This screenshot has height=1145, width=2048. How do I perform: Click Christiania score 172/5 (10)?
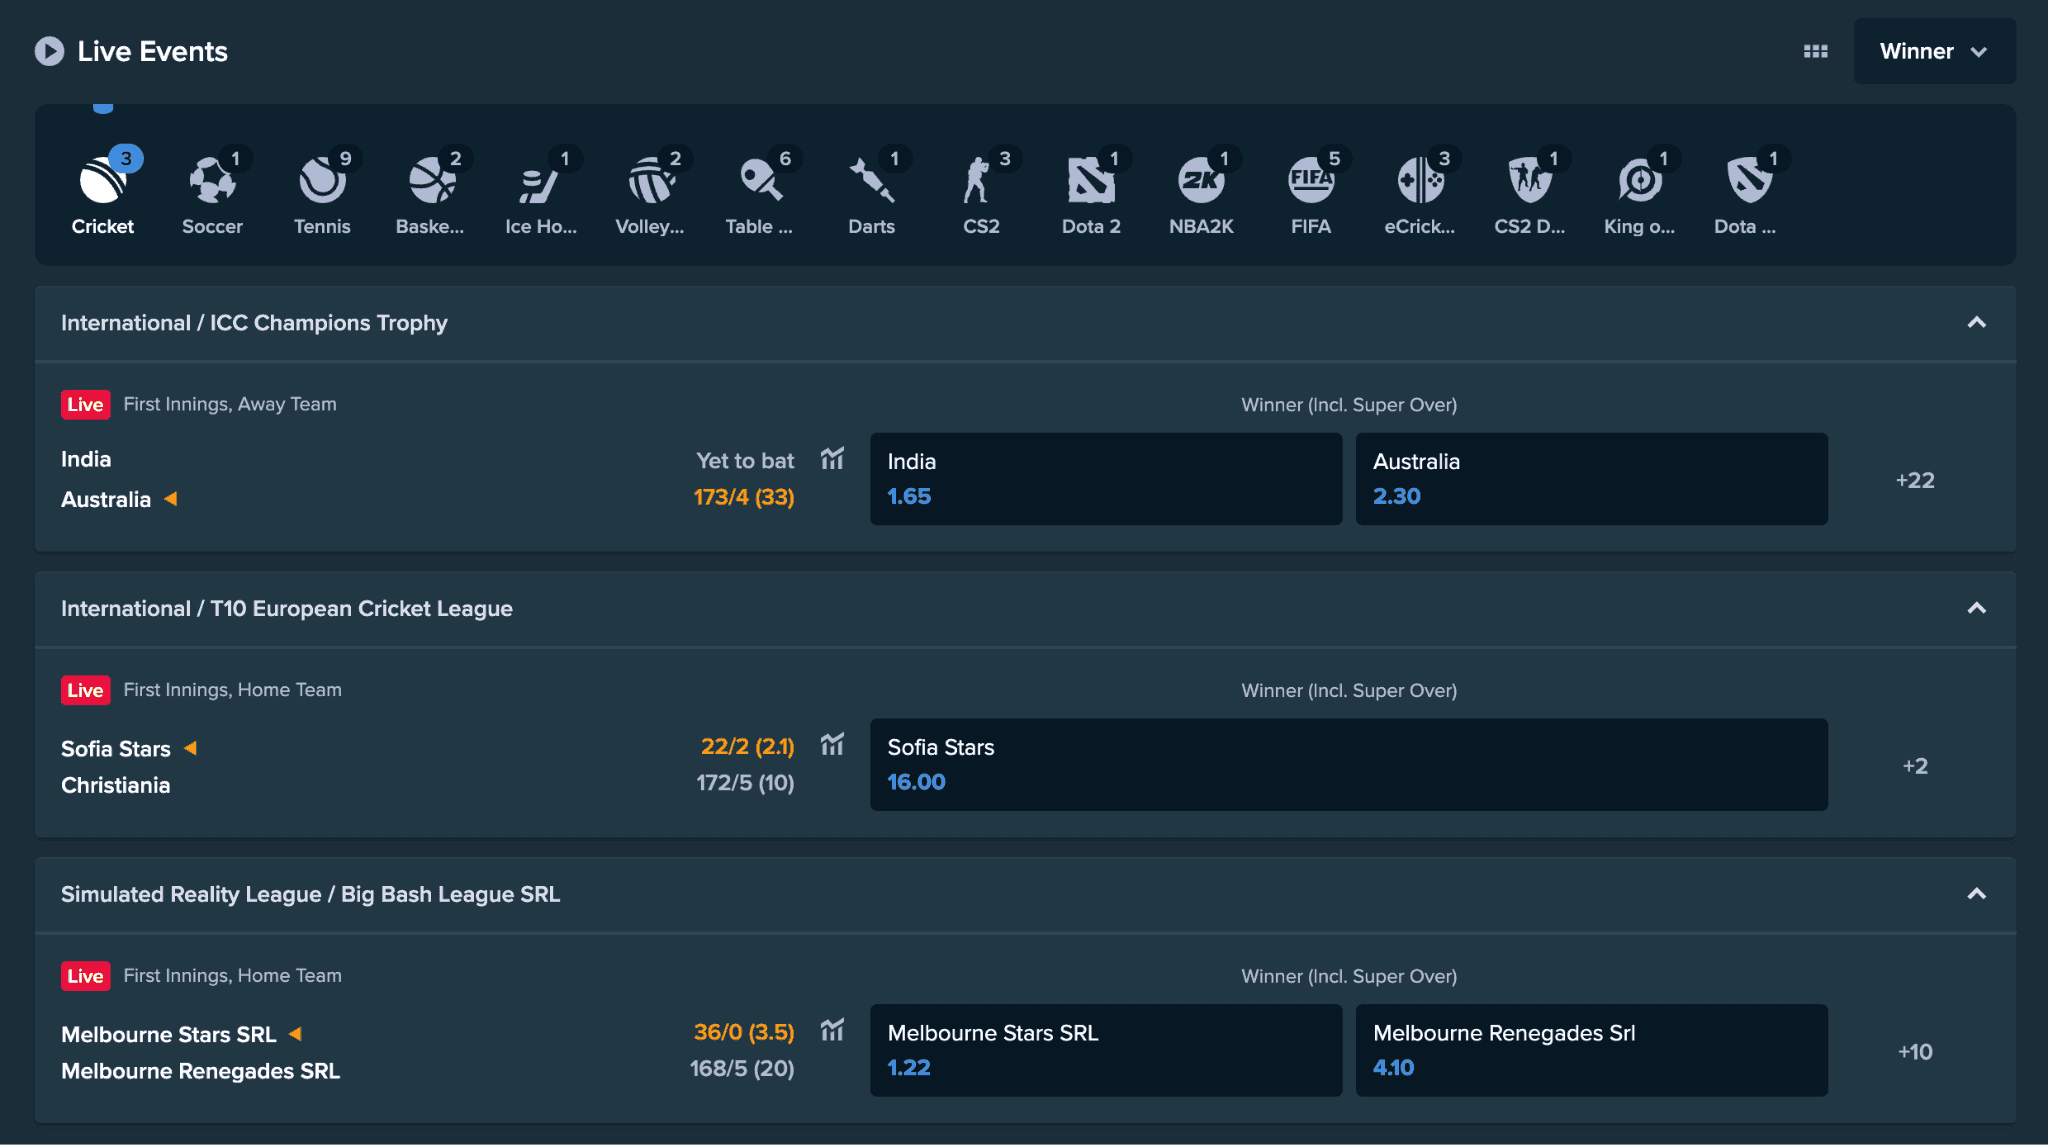746,783
